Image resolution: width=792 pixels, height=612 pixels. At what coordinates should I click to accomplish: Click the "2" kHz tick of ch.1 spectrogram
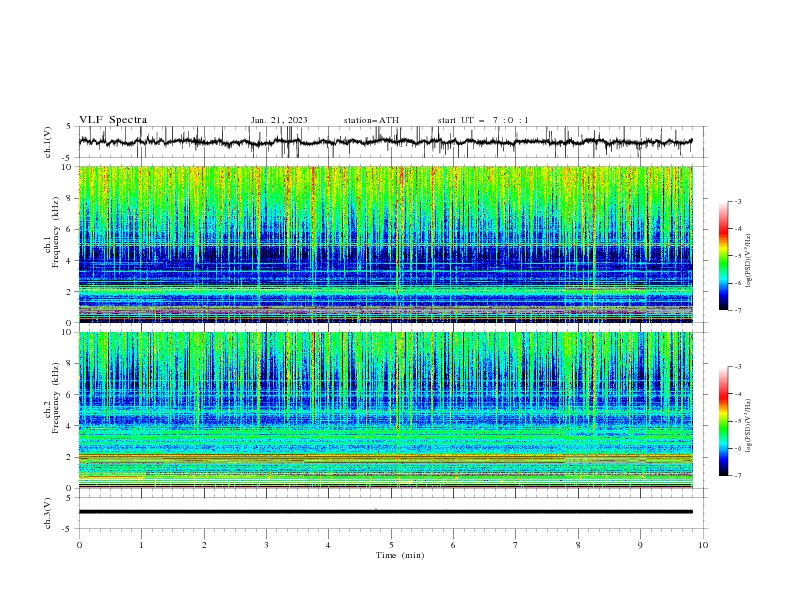pos(69,291)
